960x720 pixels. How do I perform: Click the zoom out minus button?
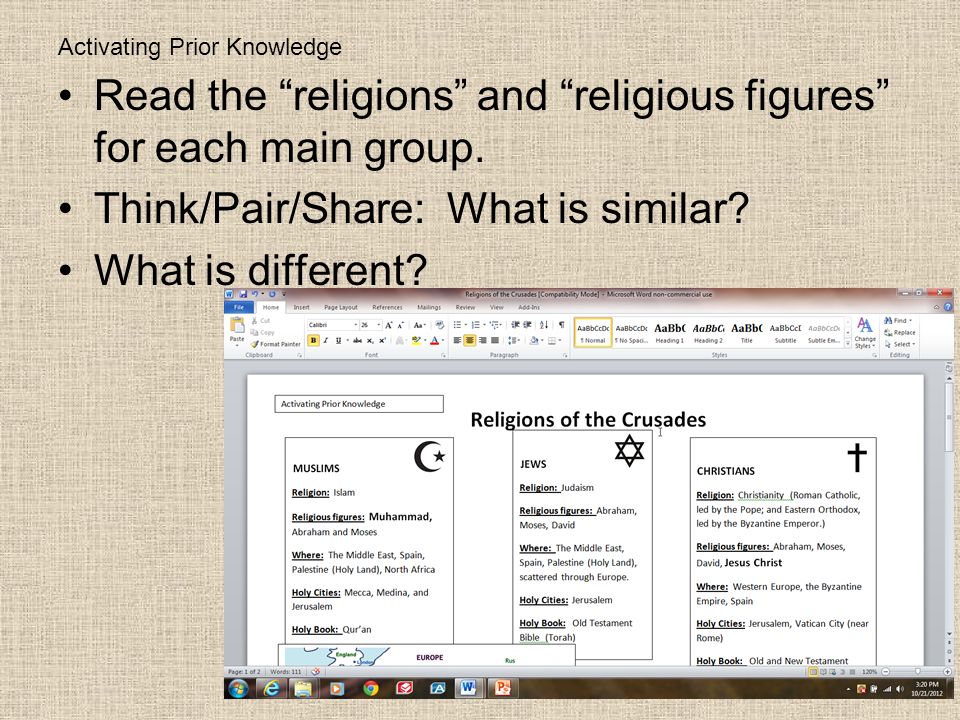click(885, 672)
